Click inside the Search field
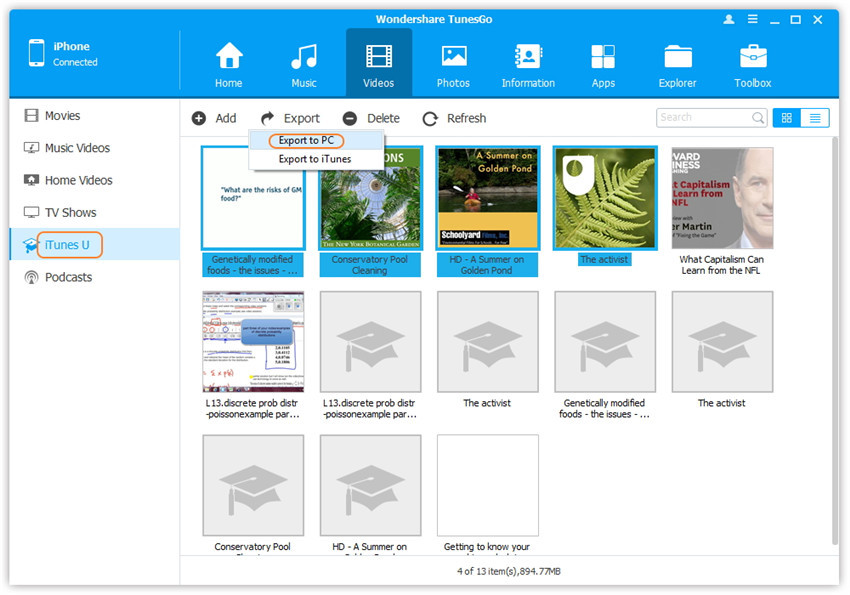 (x=703, y=118)
